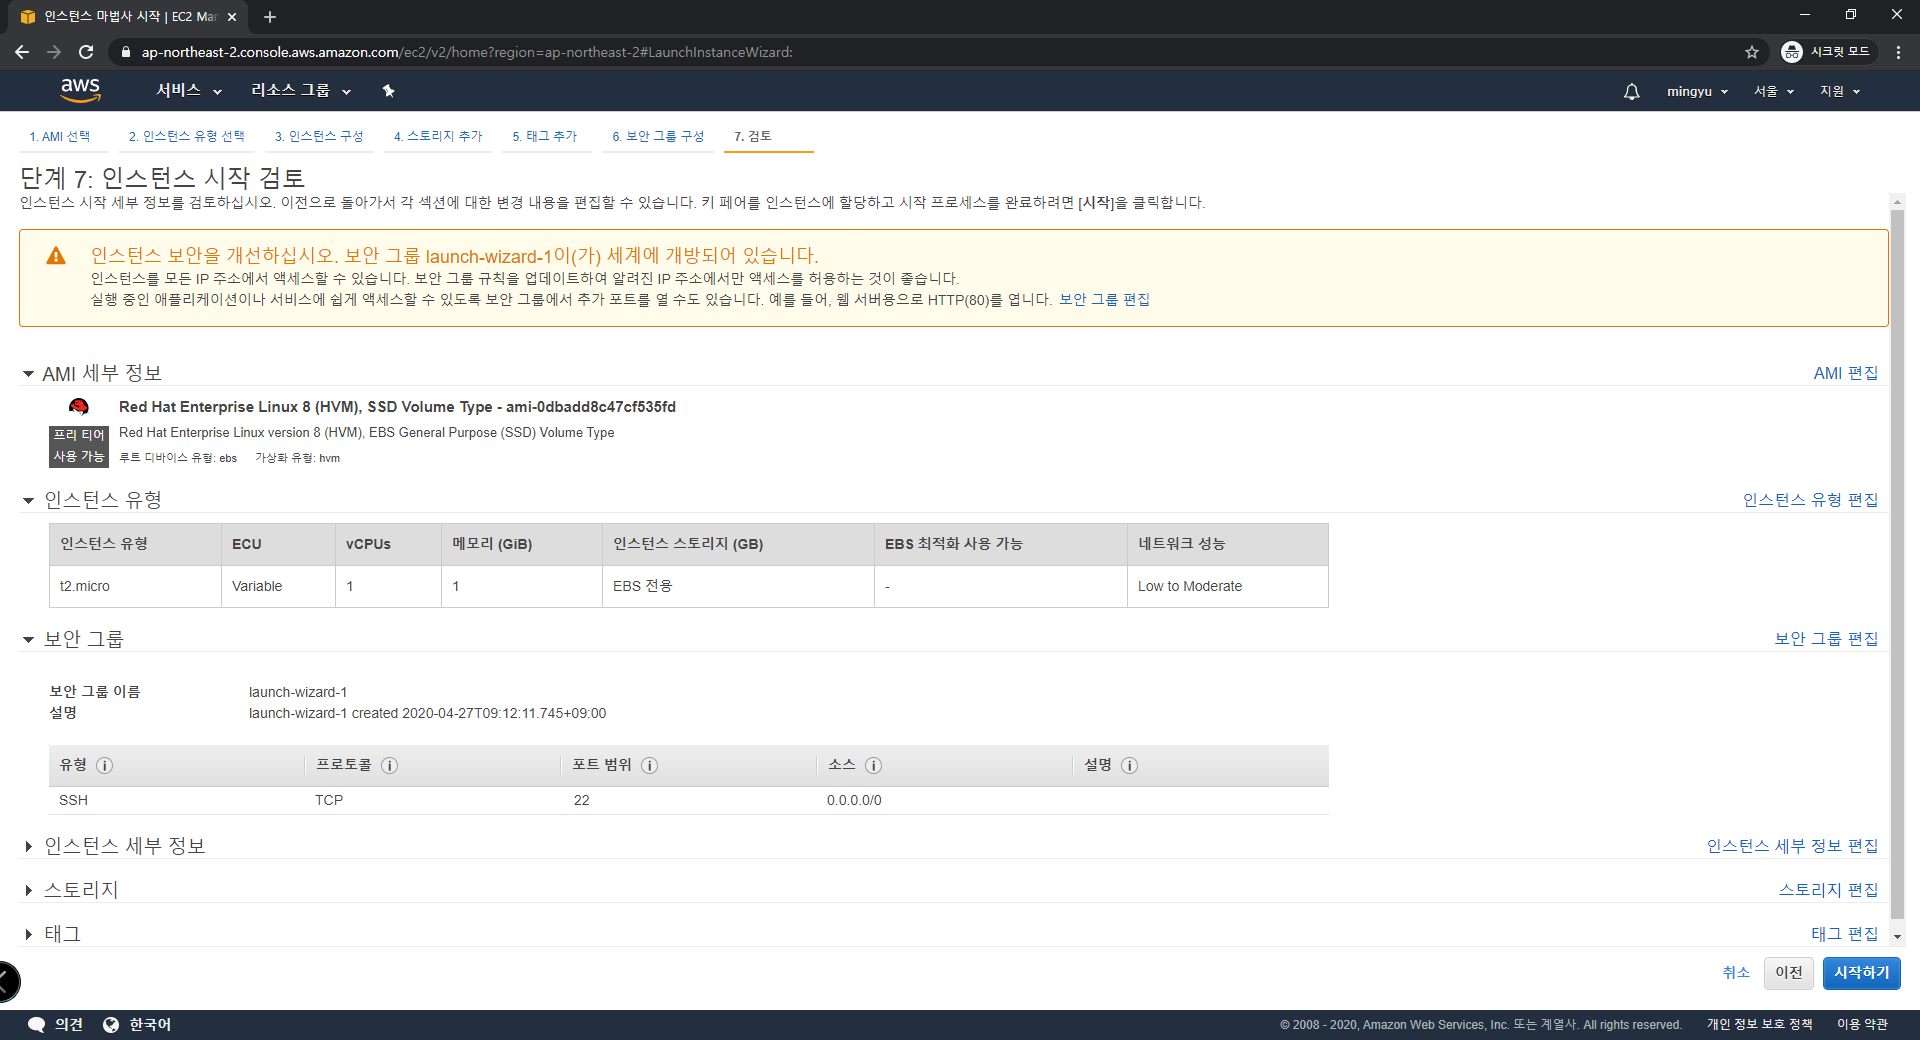Click t2.micro instance type cell
The width and height of the screenshot is (1920, 1040).
click(135, 587)
